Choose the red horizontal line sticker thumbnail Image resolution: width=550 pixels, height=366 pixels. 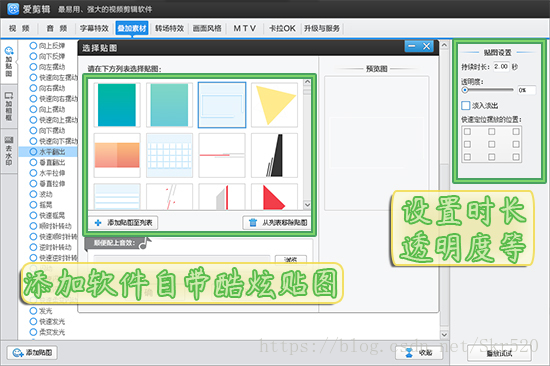click(x=222, y=155)
